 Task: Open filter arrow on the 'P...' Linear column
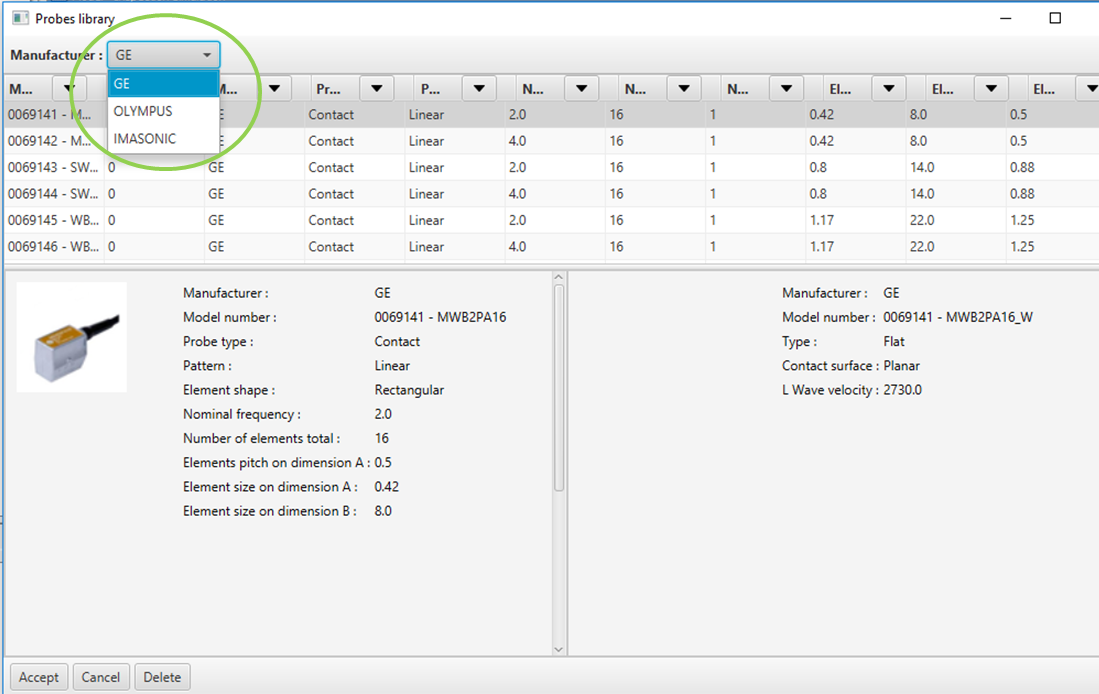478,89
